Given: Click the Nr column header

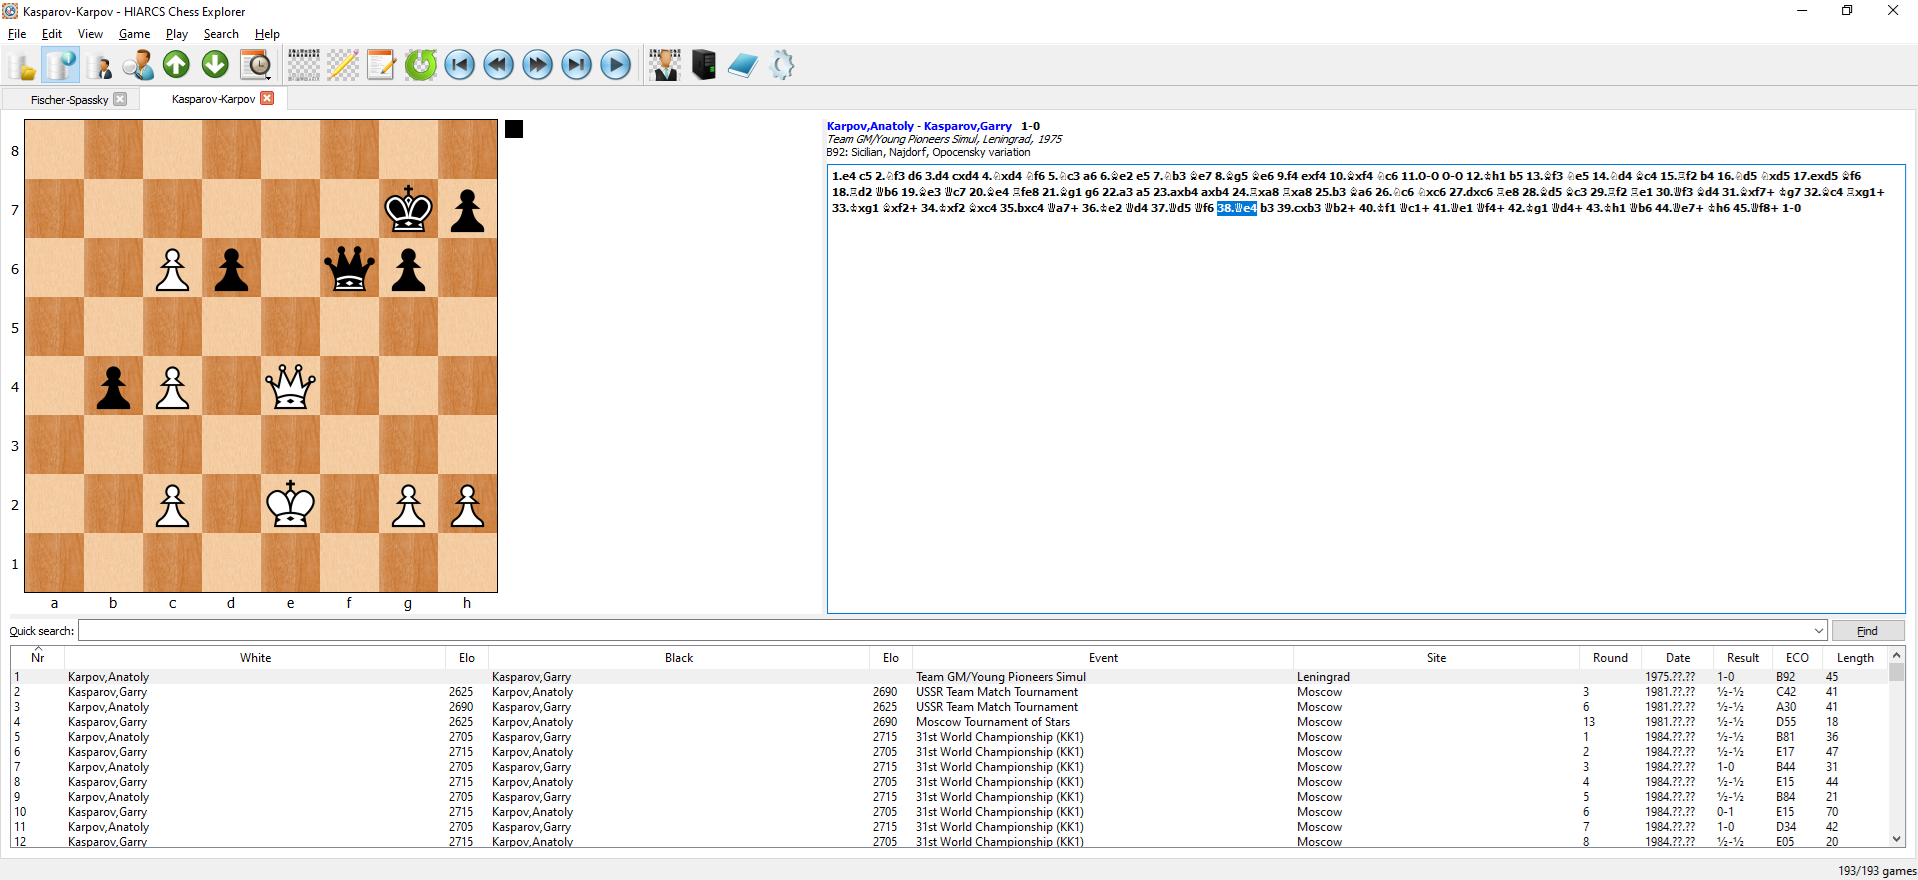Looking at the screenshot, I should pos(38,658).
